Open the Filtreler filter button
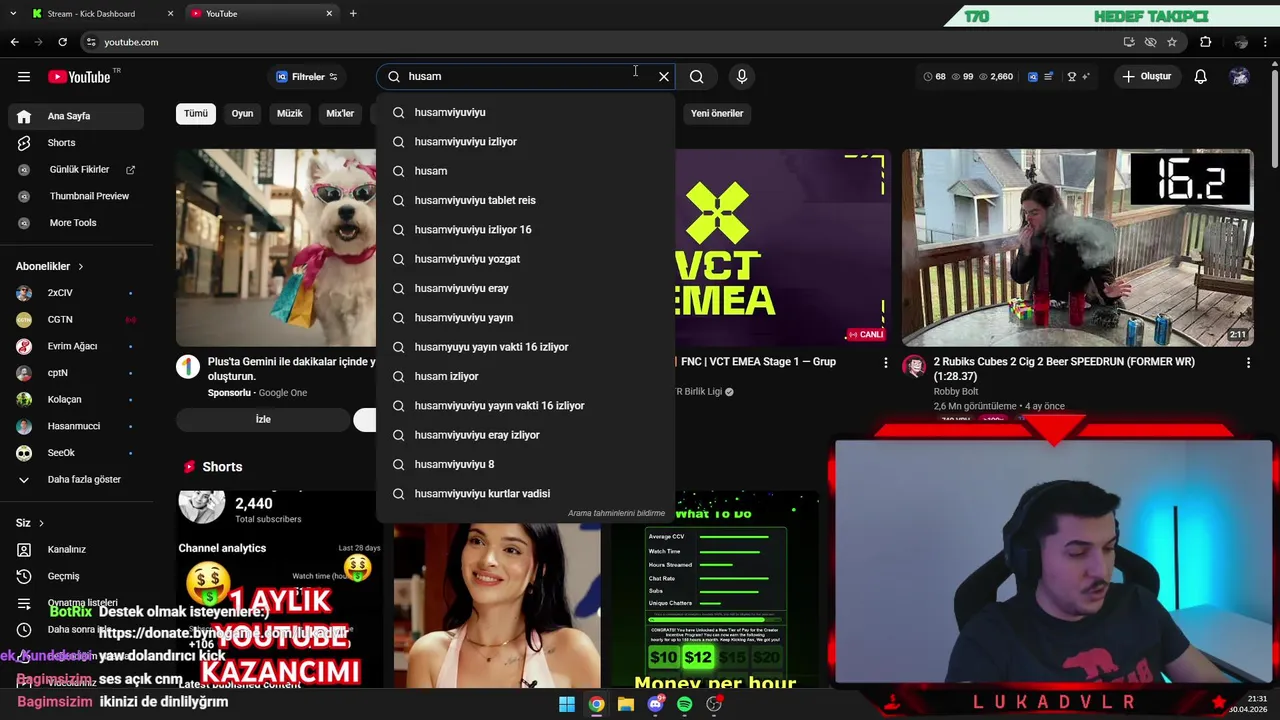Image resolution: width=1280 pixels, height=720 pixels. [x=307, y=76]
